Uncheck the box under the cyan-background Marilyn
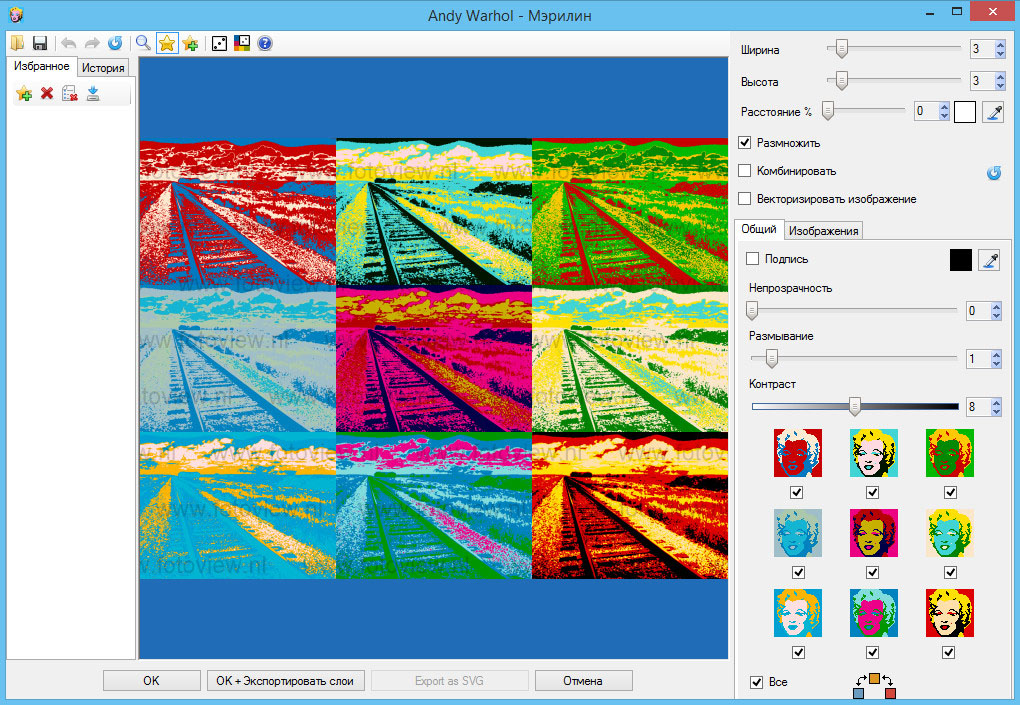 [873, 492]
